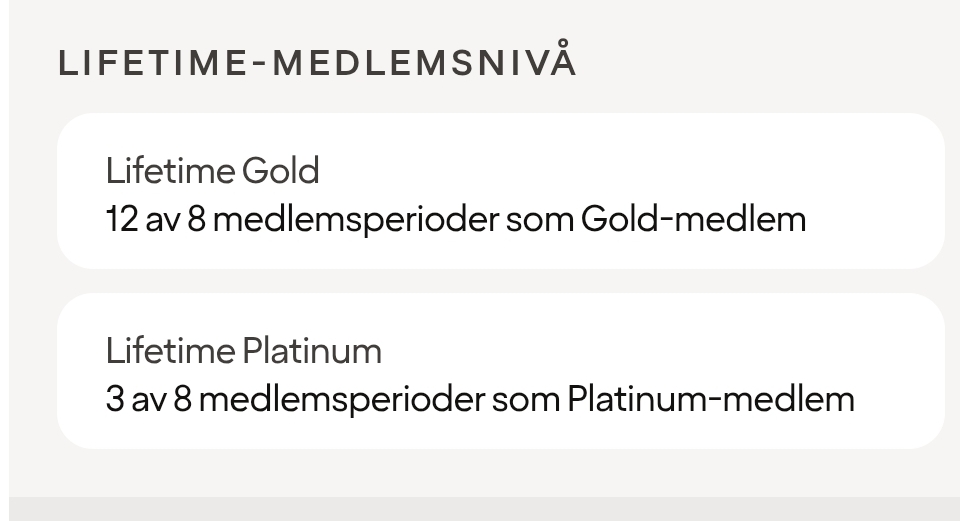
Task: Click the word 'Gold' in the Gold title
Action: pyautogui.click(x=280, y=171)
